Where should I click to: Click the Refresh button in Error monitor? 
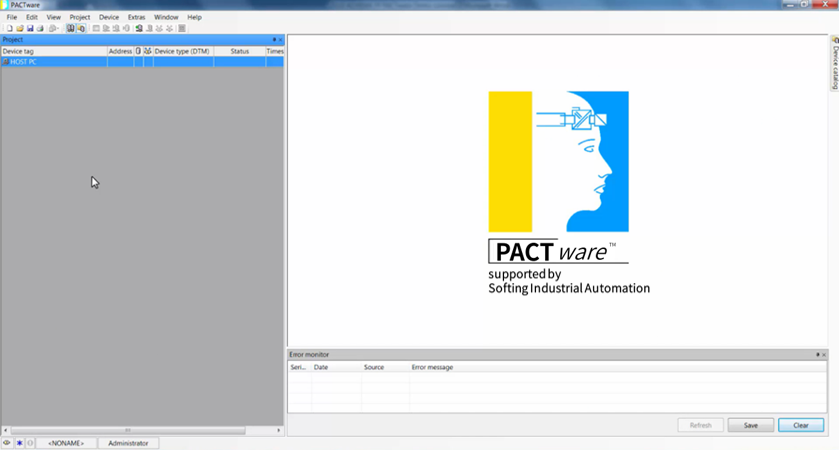point(700,425)
